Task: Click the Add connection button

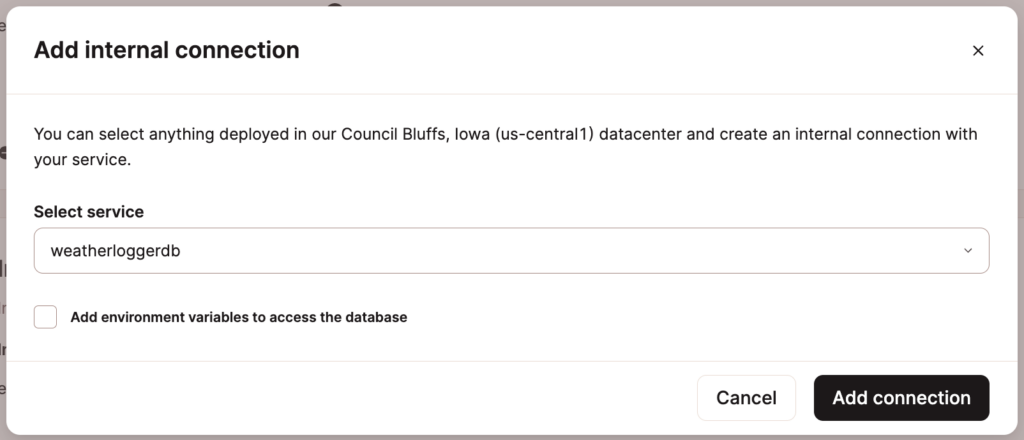Action: click(901, 398)
